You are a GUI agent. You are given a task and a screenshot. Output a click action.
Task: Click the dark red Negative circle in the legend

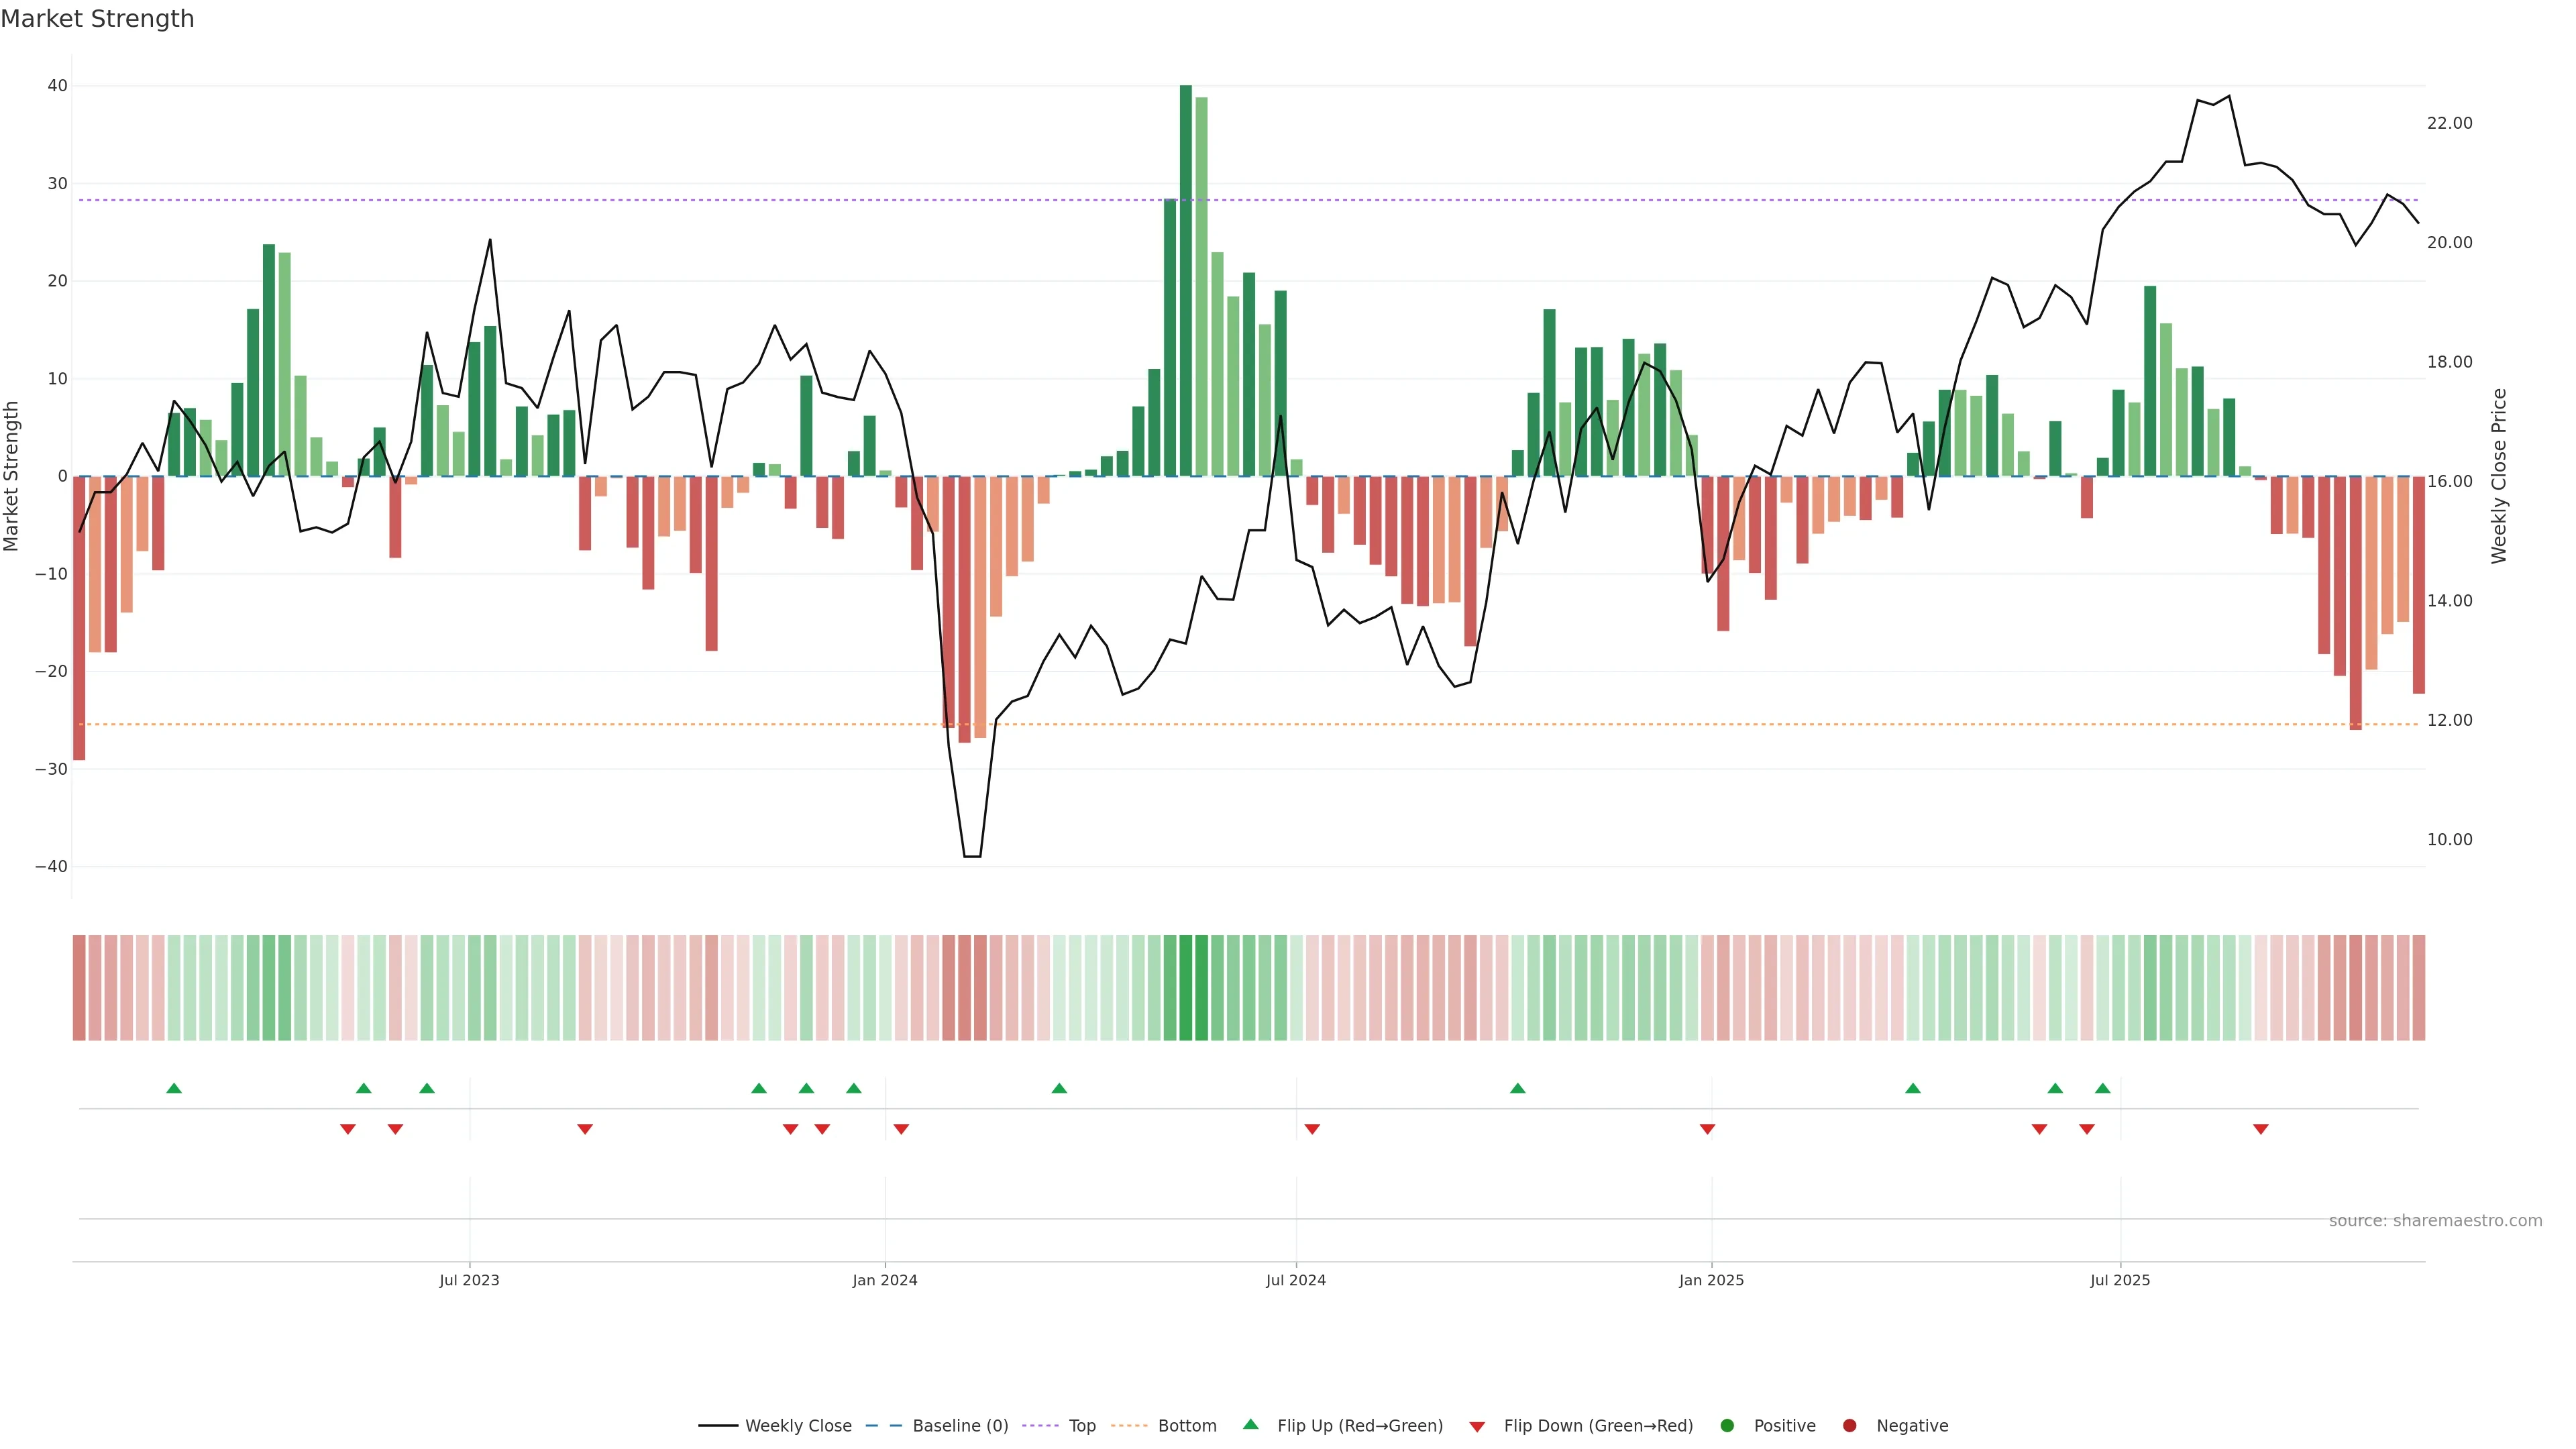(x=1849, y=1426)
